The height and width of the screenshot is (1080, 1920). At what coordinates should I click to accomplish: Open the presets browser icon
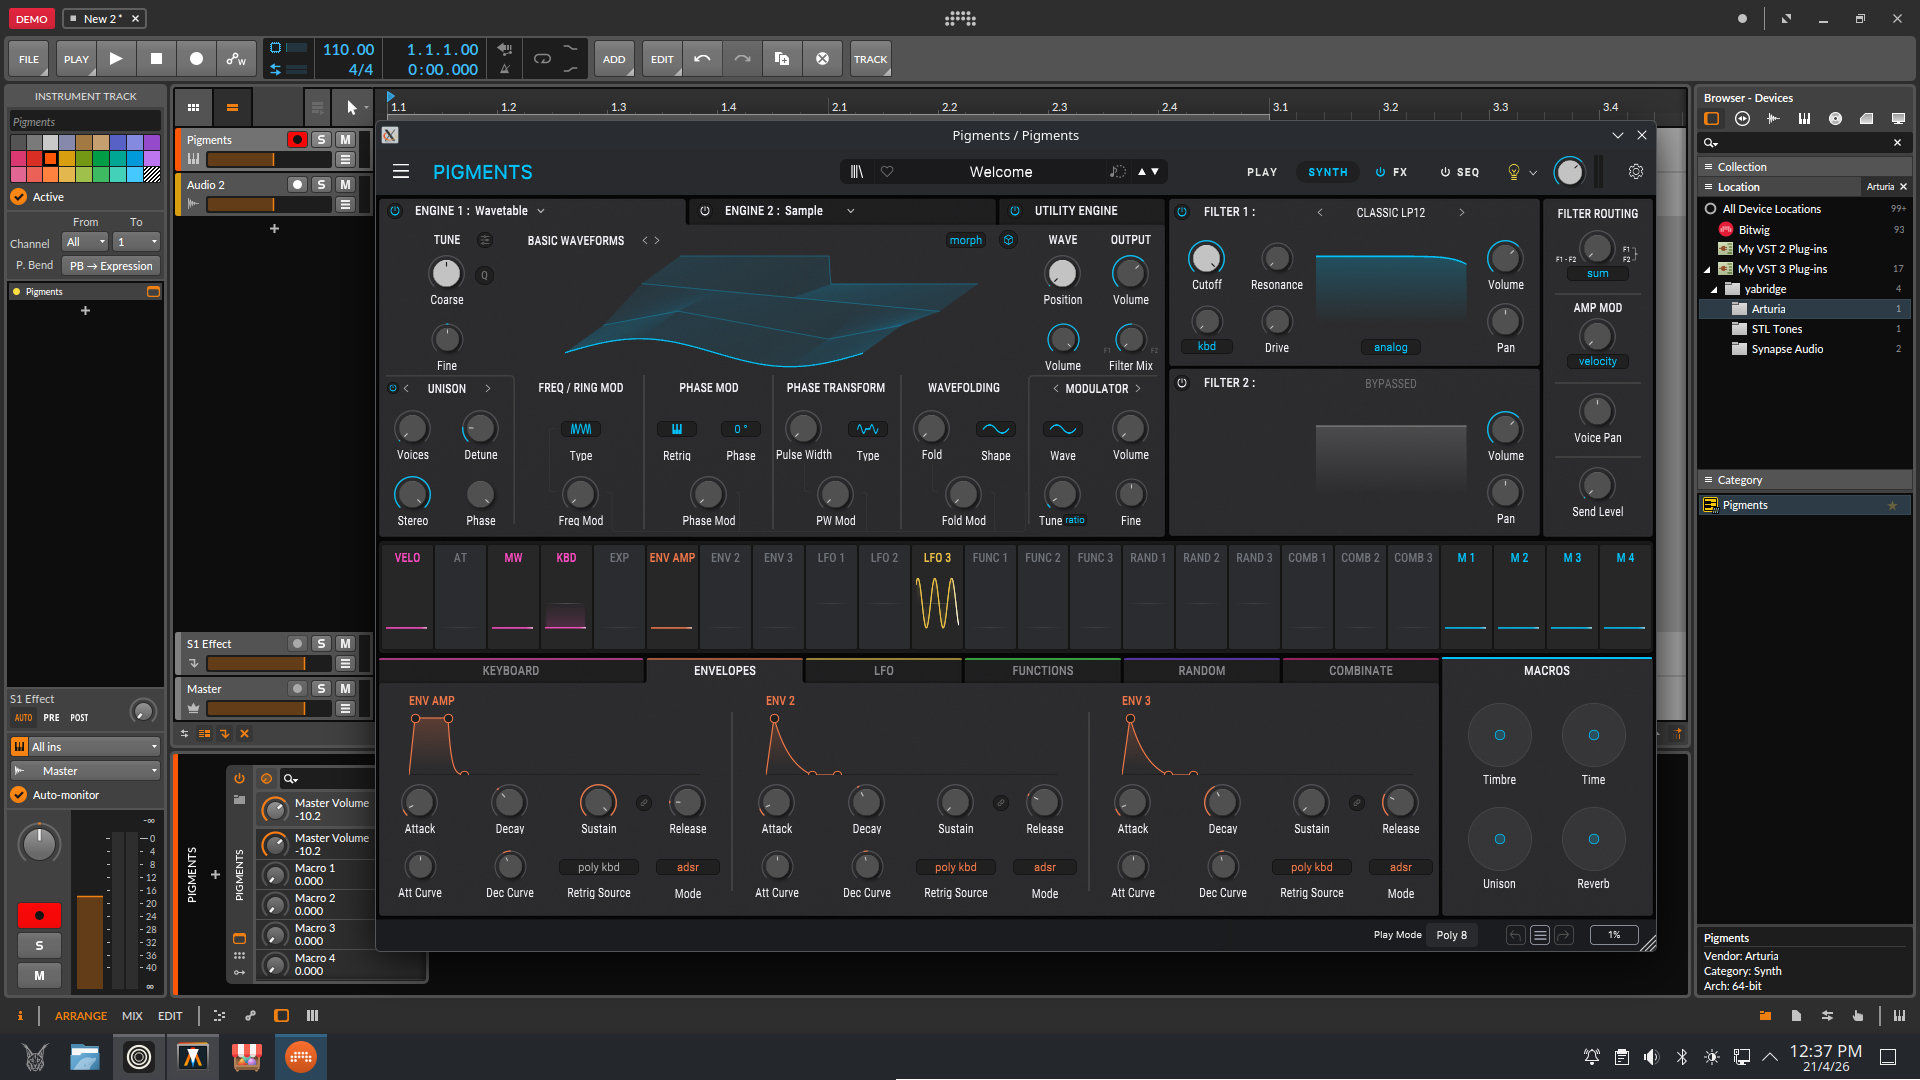tap(1743, 119)
